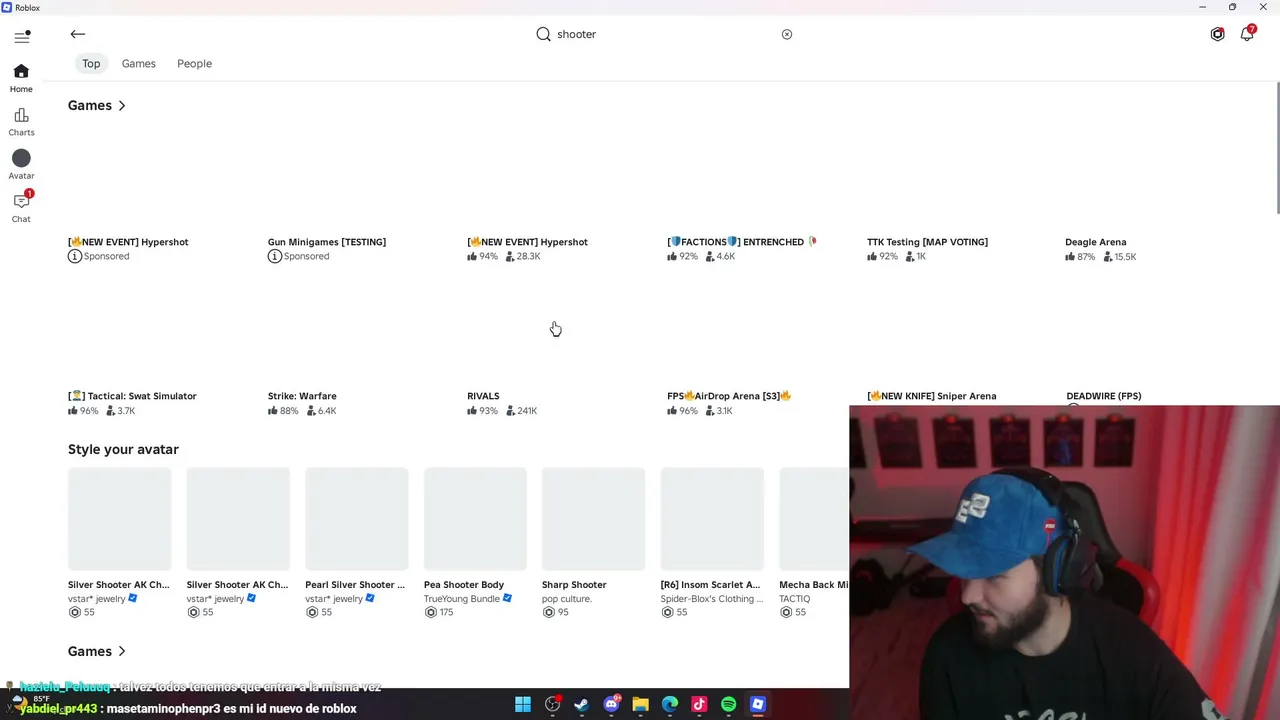The width and height of the screenshot is (1280, 720).
Task: Visit Spider-Blox's Clothing creator
Action: 712,599
